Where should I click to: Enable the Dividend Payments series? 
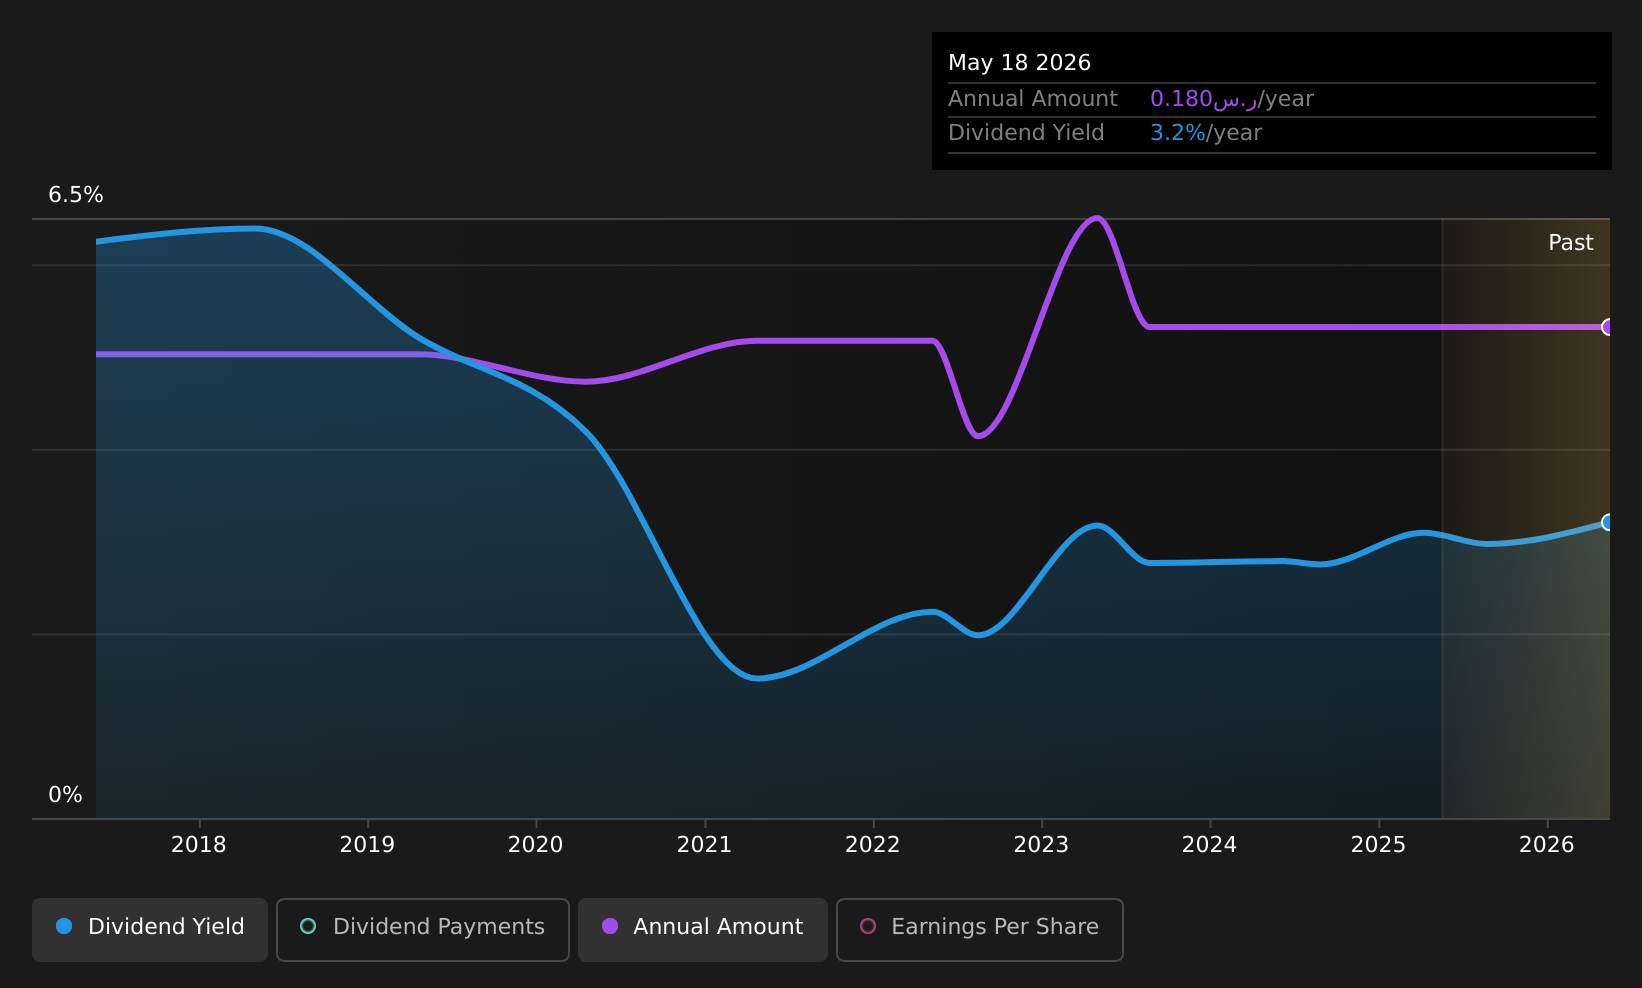pyautogui.click(x=423, y=929)
